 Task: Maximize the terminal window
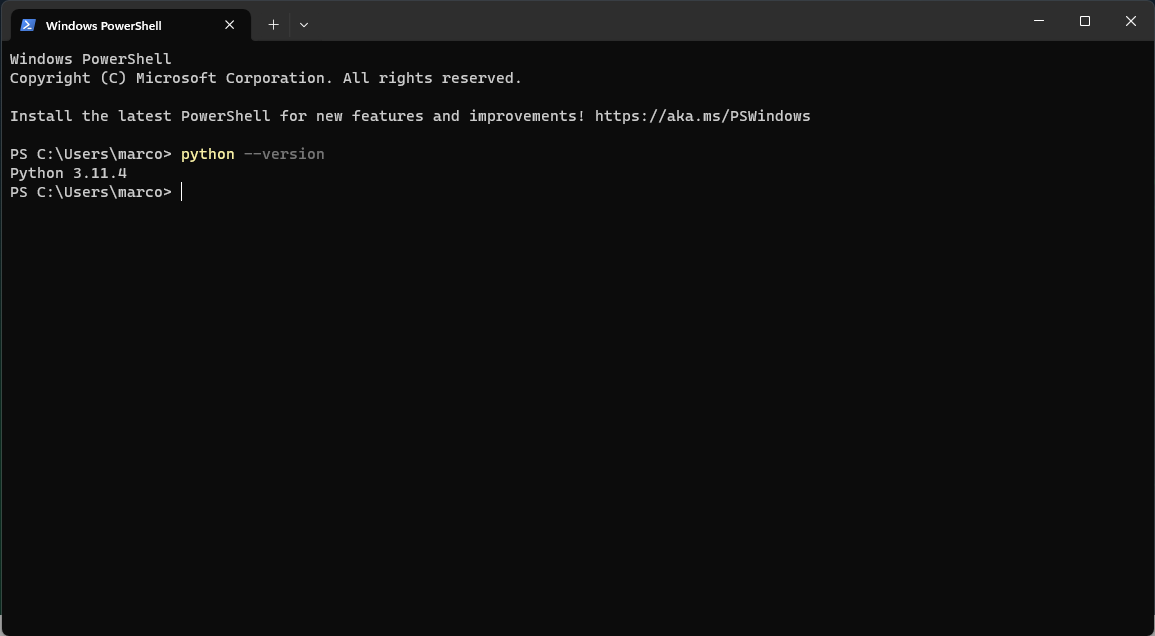click(x=1084, y=20)
